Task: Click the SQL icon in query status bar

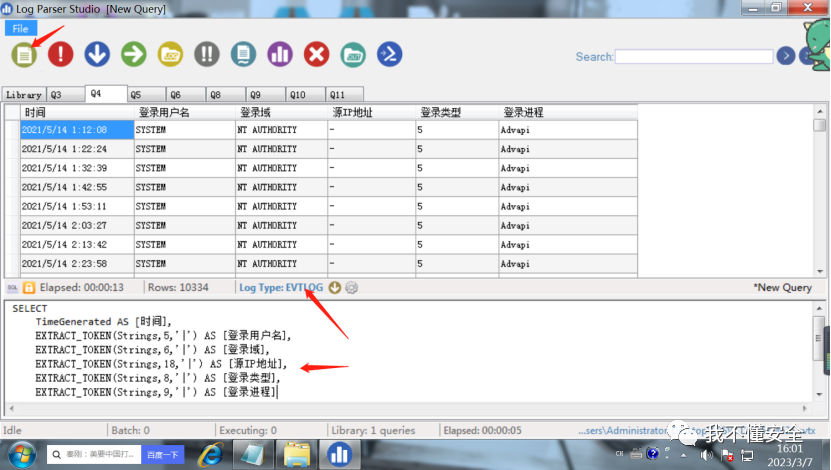Action: (12, 287)
